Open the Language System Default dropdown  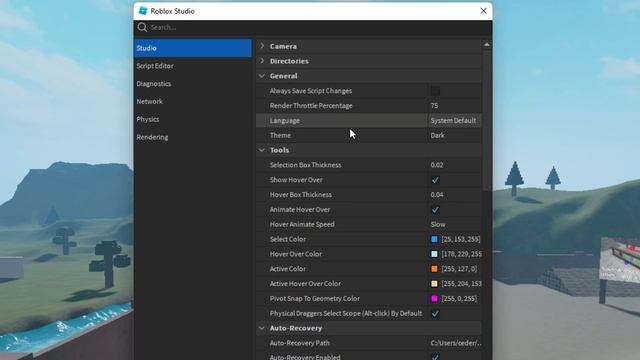point(454,120)
